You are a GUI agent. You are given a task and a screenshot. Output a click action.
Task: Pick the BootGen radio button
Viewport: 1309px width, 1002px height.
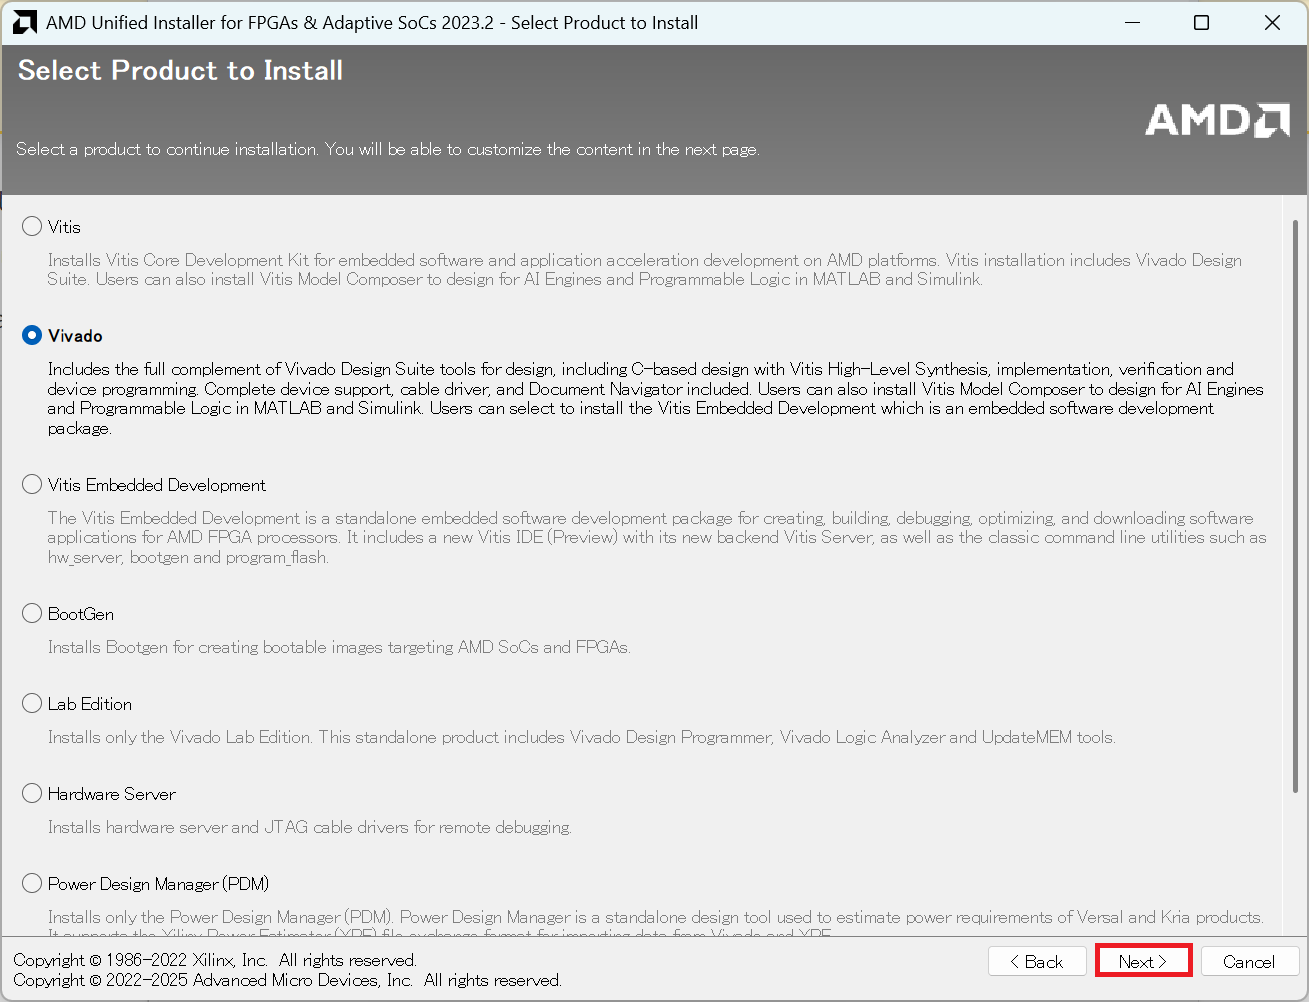[x=32, y=614]
